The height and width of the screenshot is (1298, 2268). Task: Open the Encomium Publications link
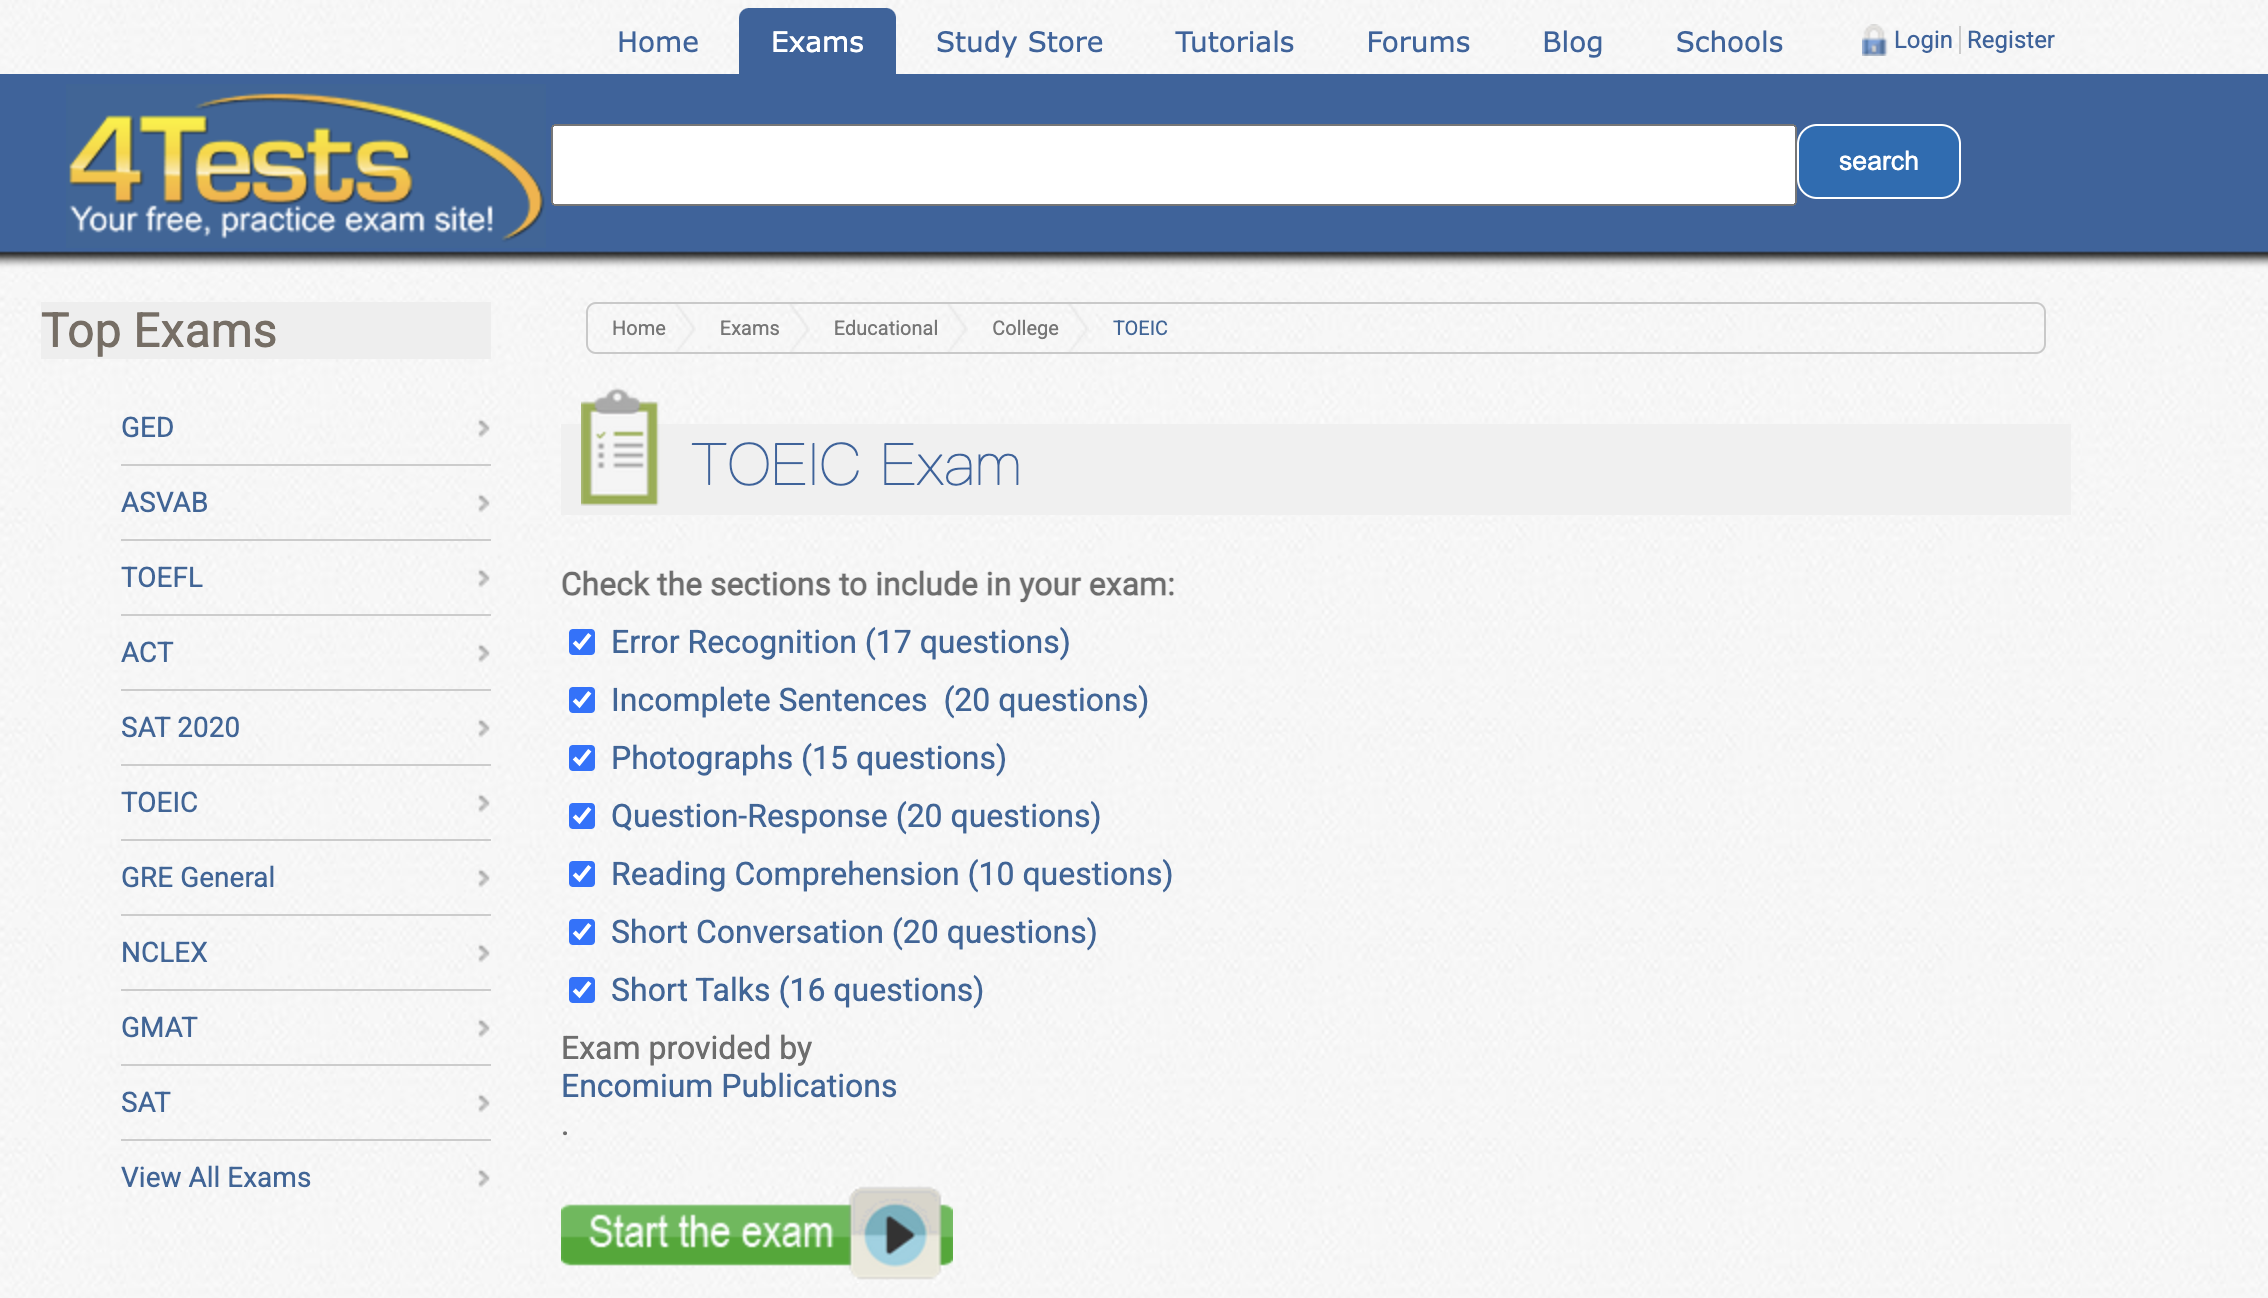(x=728, y=1086)
